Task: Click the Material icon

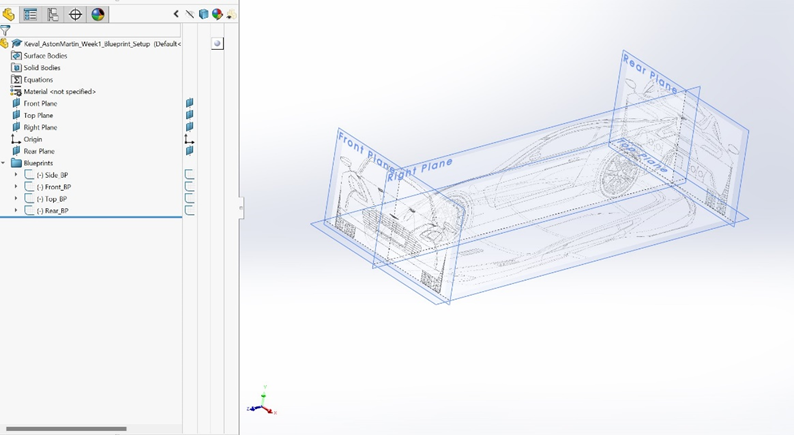Action: click(x=16, y=92)
